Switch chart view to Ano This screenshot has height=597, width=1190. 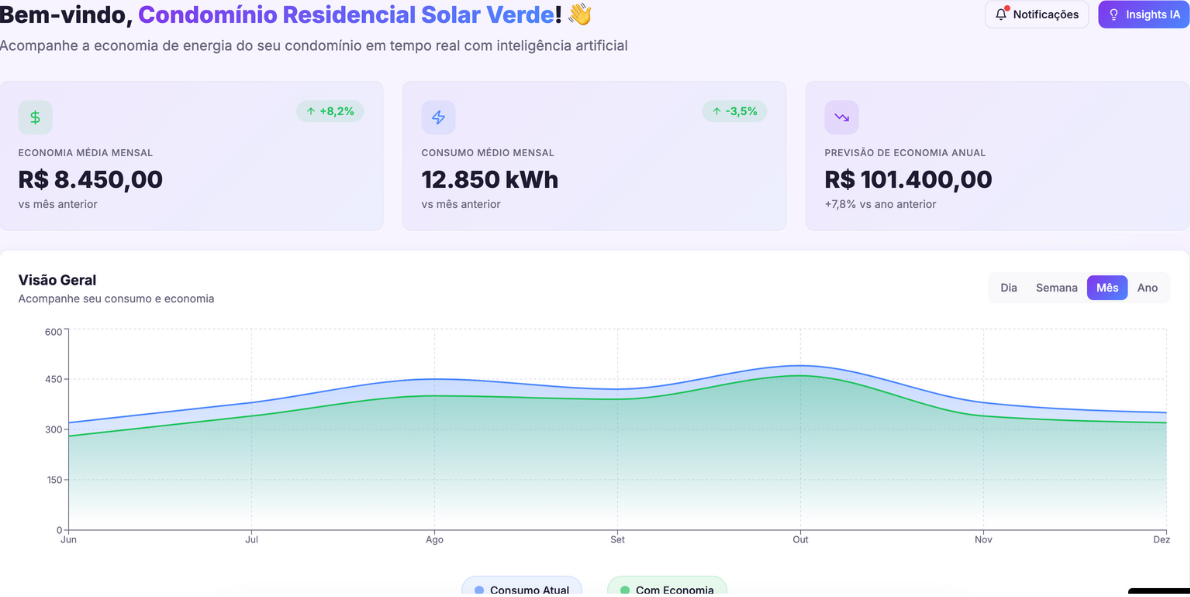pyautogui.click(x=1147, y=288)
